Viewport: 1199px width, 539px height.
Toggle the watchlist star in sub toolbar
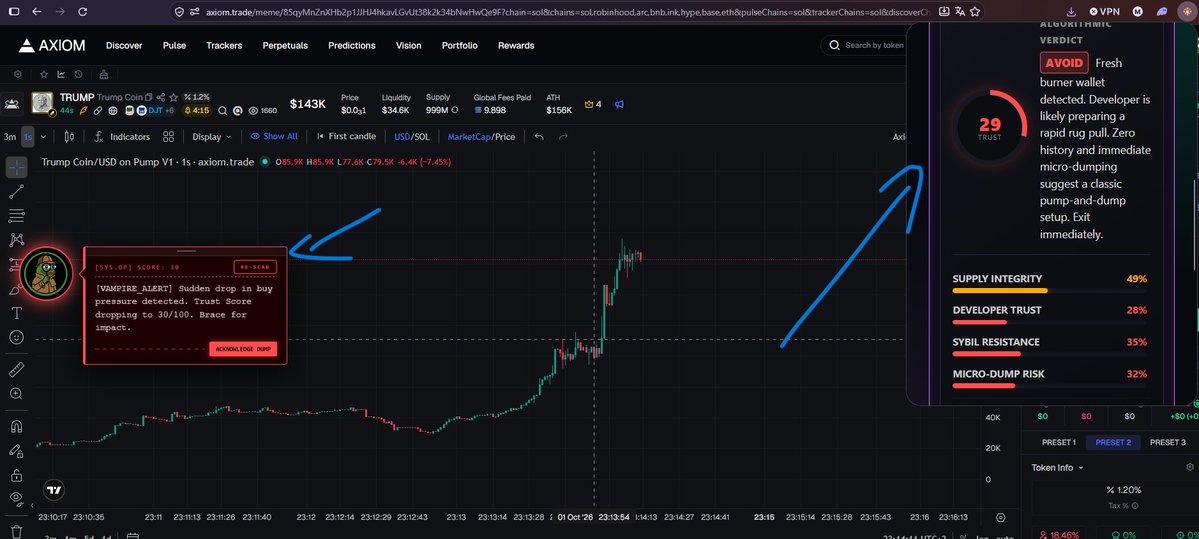pos(44,74)
